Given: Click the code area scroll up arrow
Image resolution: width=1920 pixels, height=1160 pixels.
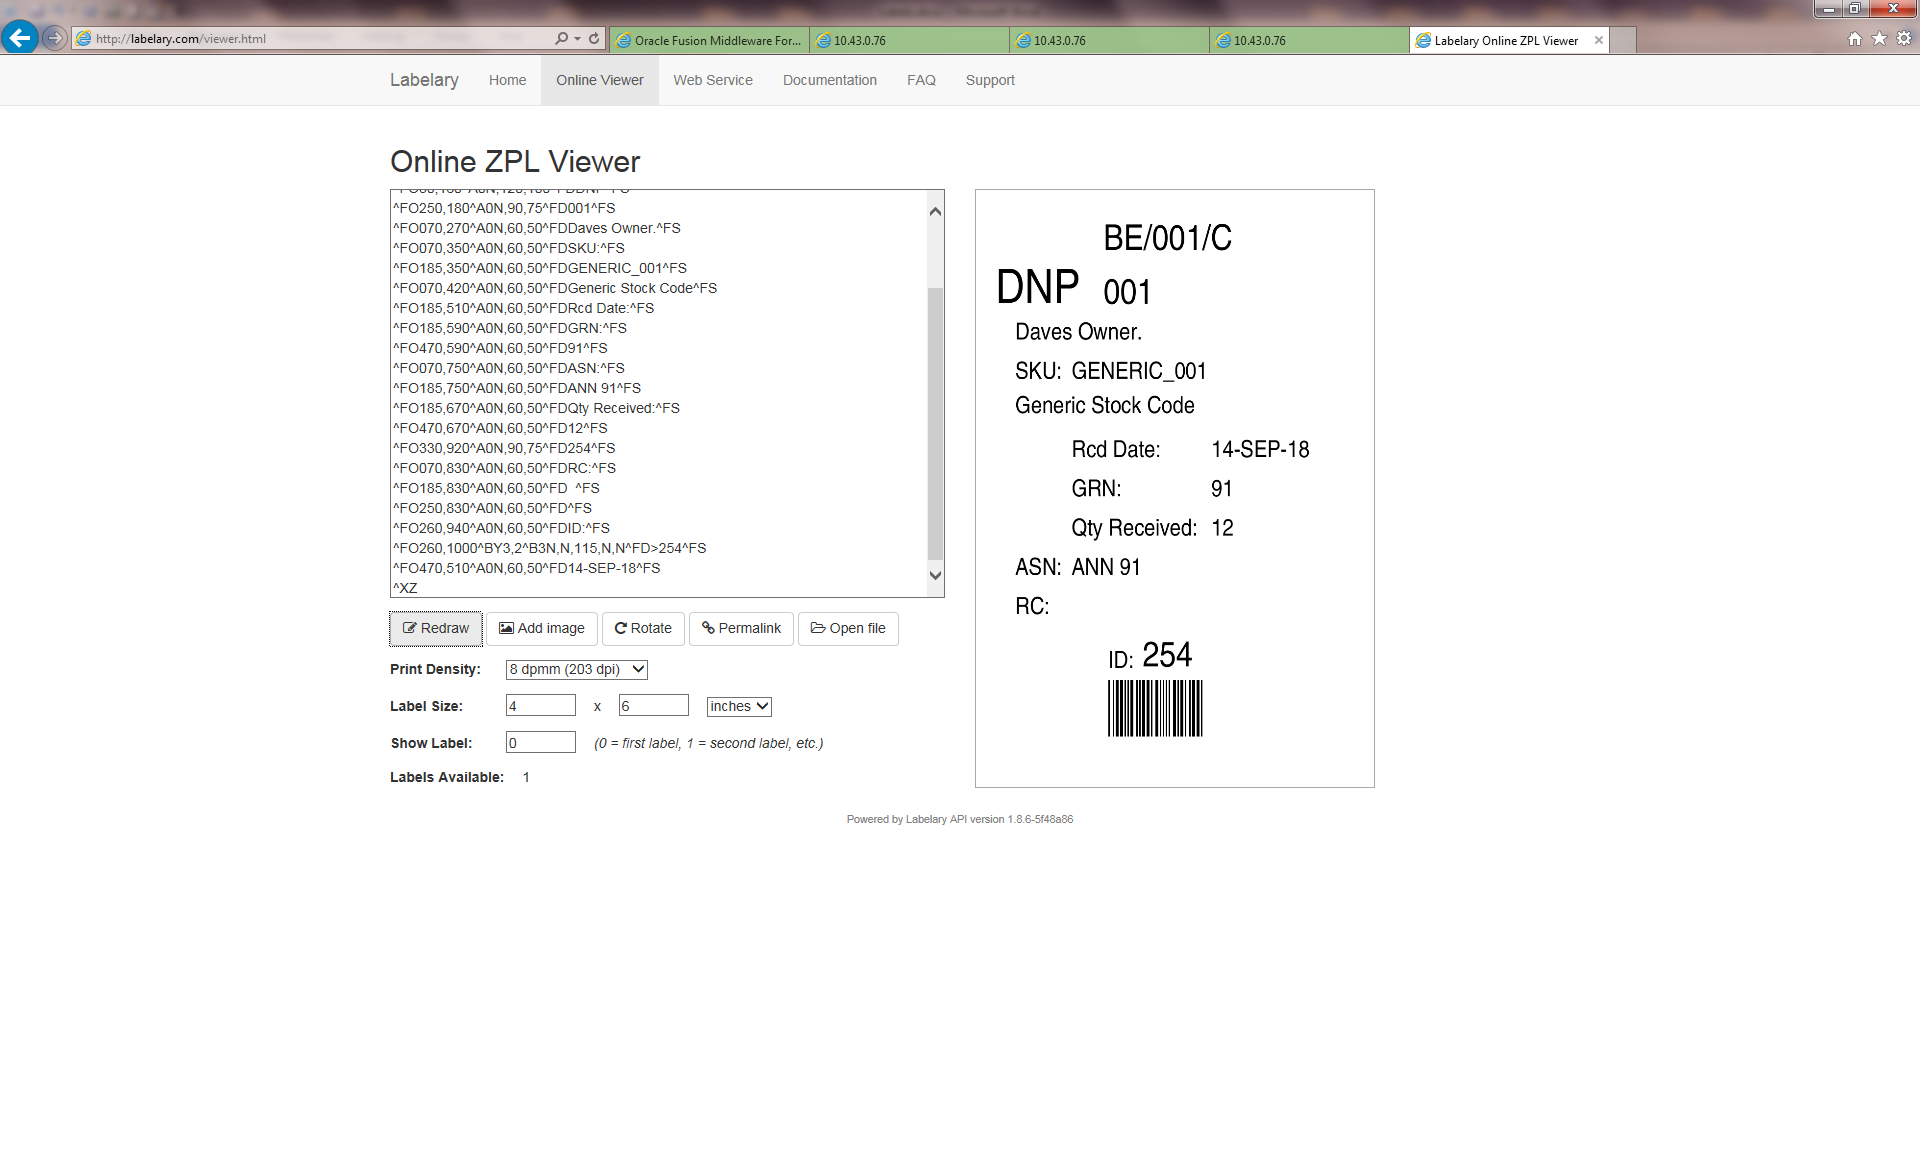Looking at the screenshot, I should (936, 211).
